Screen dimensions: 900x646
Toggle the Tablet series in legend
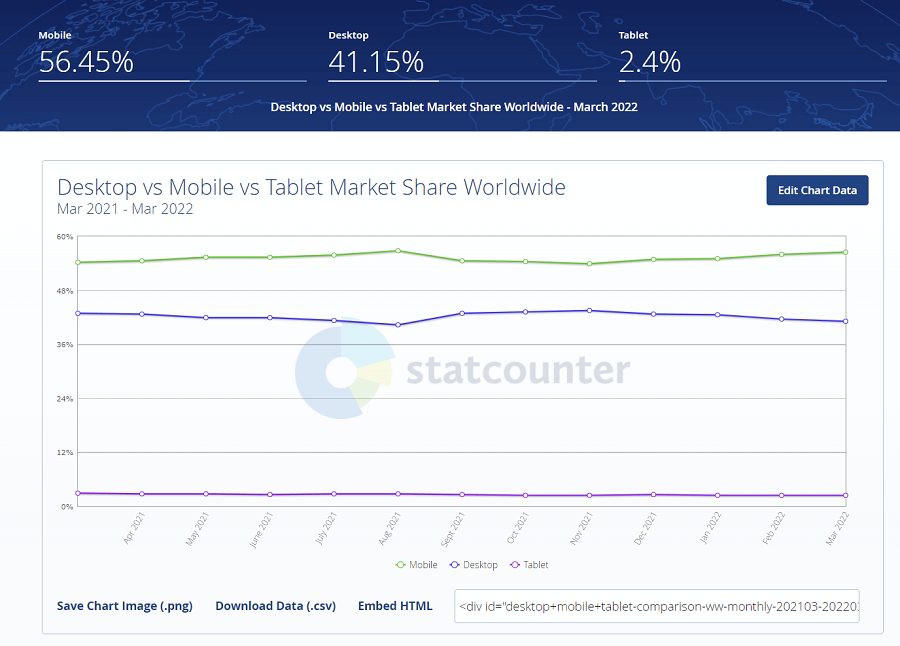tap(529, 565)
